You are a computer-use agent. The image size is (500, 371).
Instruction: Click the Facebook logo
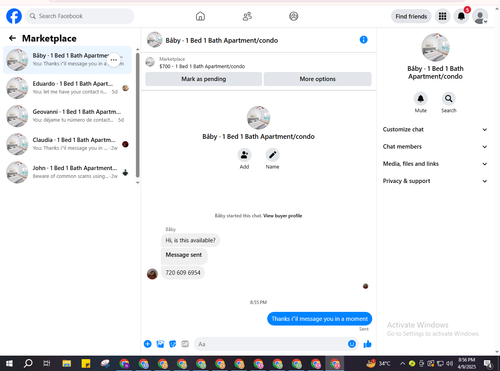(14, 16)
